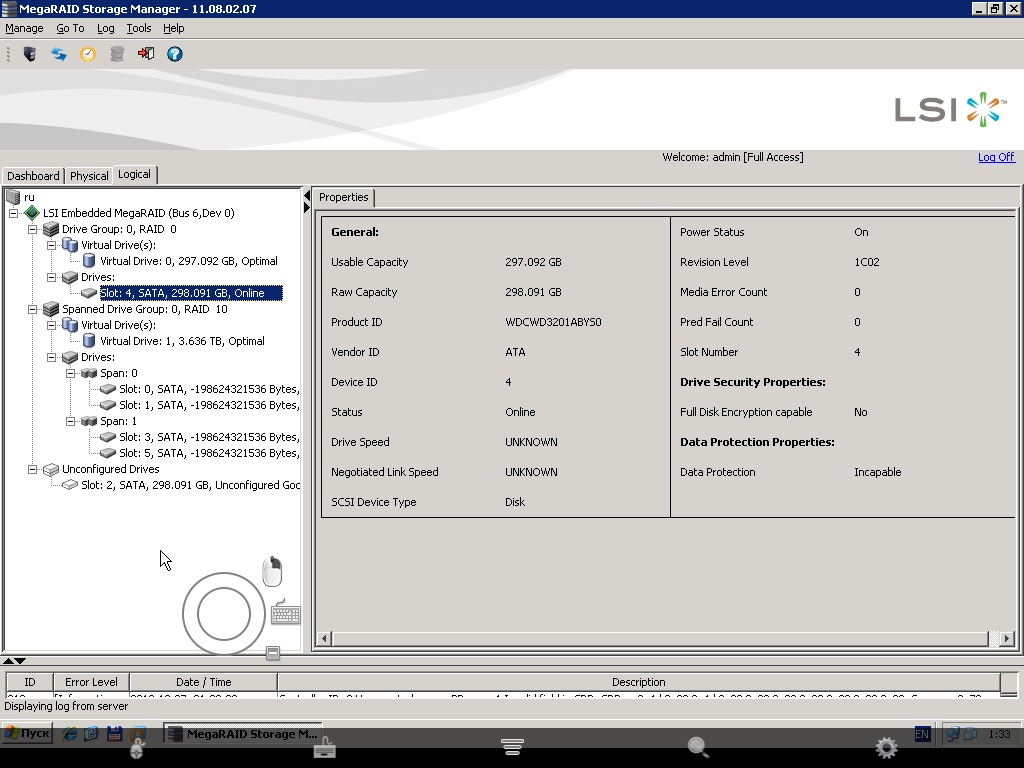Click the magnifier icon in bottom bar

[x=698, y=747]
